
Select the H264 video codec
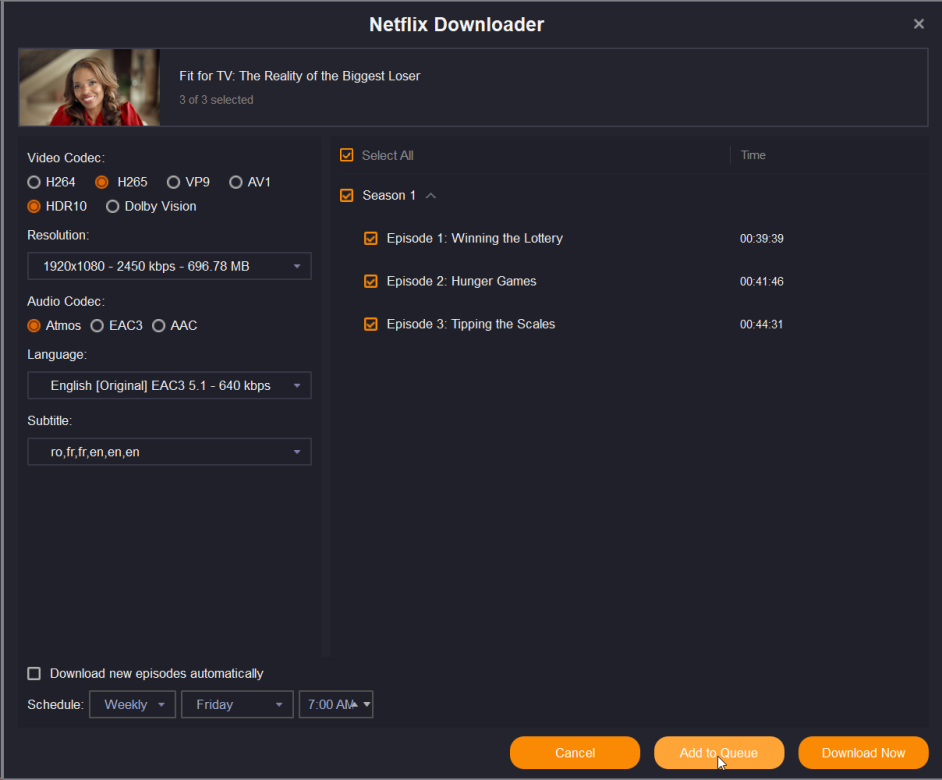tap(34, 182)
